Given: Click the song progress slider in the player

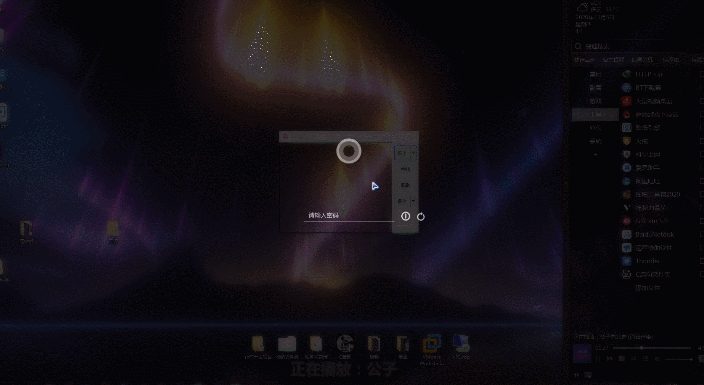Looking at the screenshot, I should (652, 348).
